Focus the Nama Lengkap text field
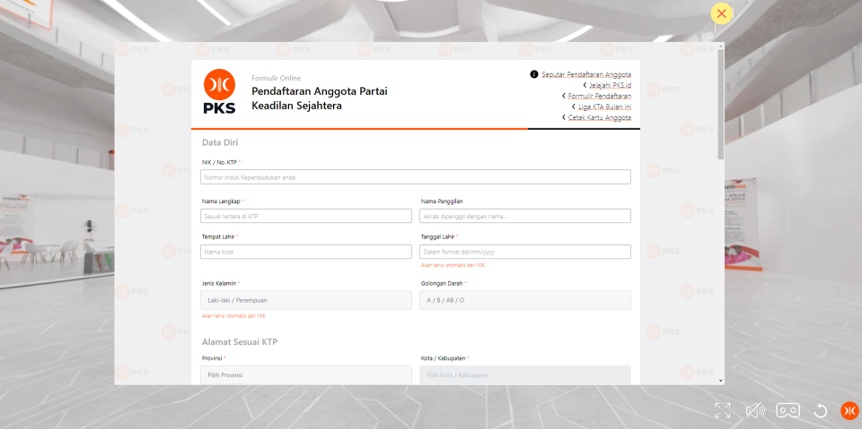The image size is (862, 429). click(x=306, y=216)
